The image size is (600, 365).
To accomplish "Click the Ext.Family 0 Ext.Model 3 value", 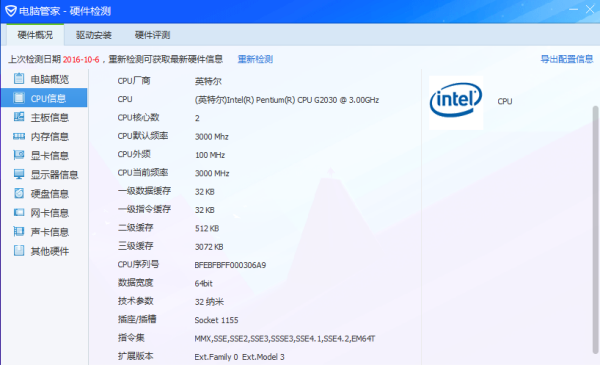I will pos(240,357).
